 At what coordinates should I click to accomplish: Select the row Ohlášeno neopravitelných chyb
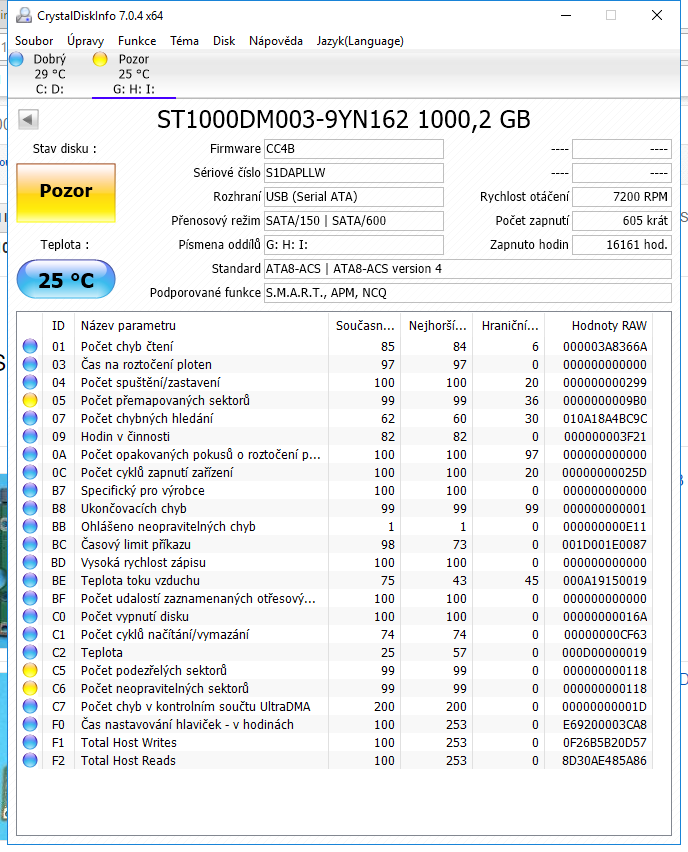click(335, 526)
